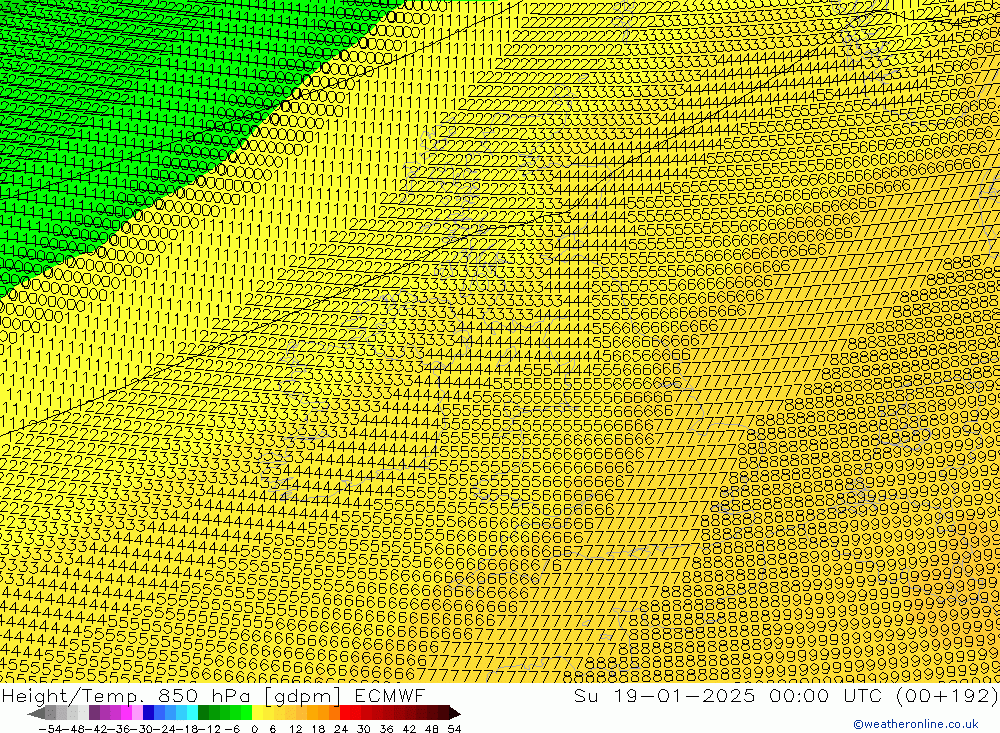
Task: Click the 'ECMWF' model label
Action: click(x=390, y=695)
